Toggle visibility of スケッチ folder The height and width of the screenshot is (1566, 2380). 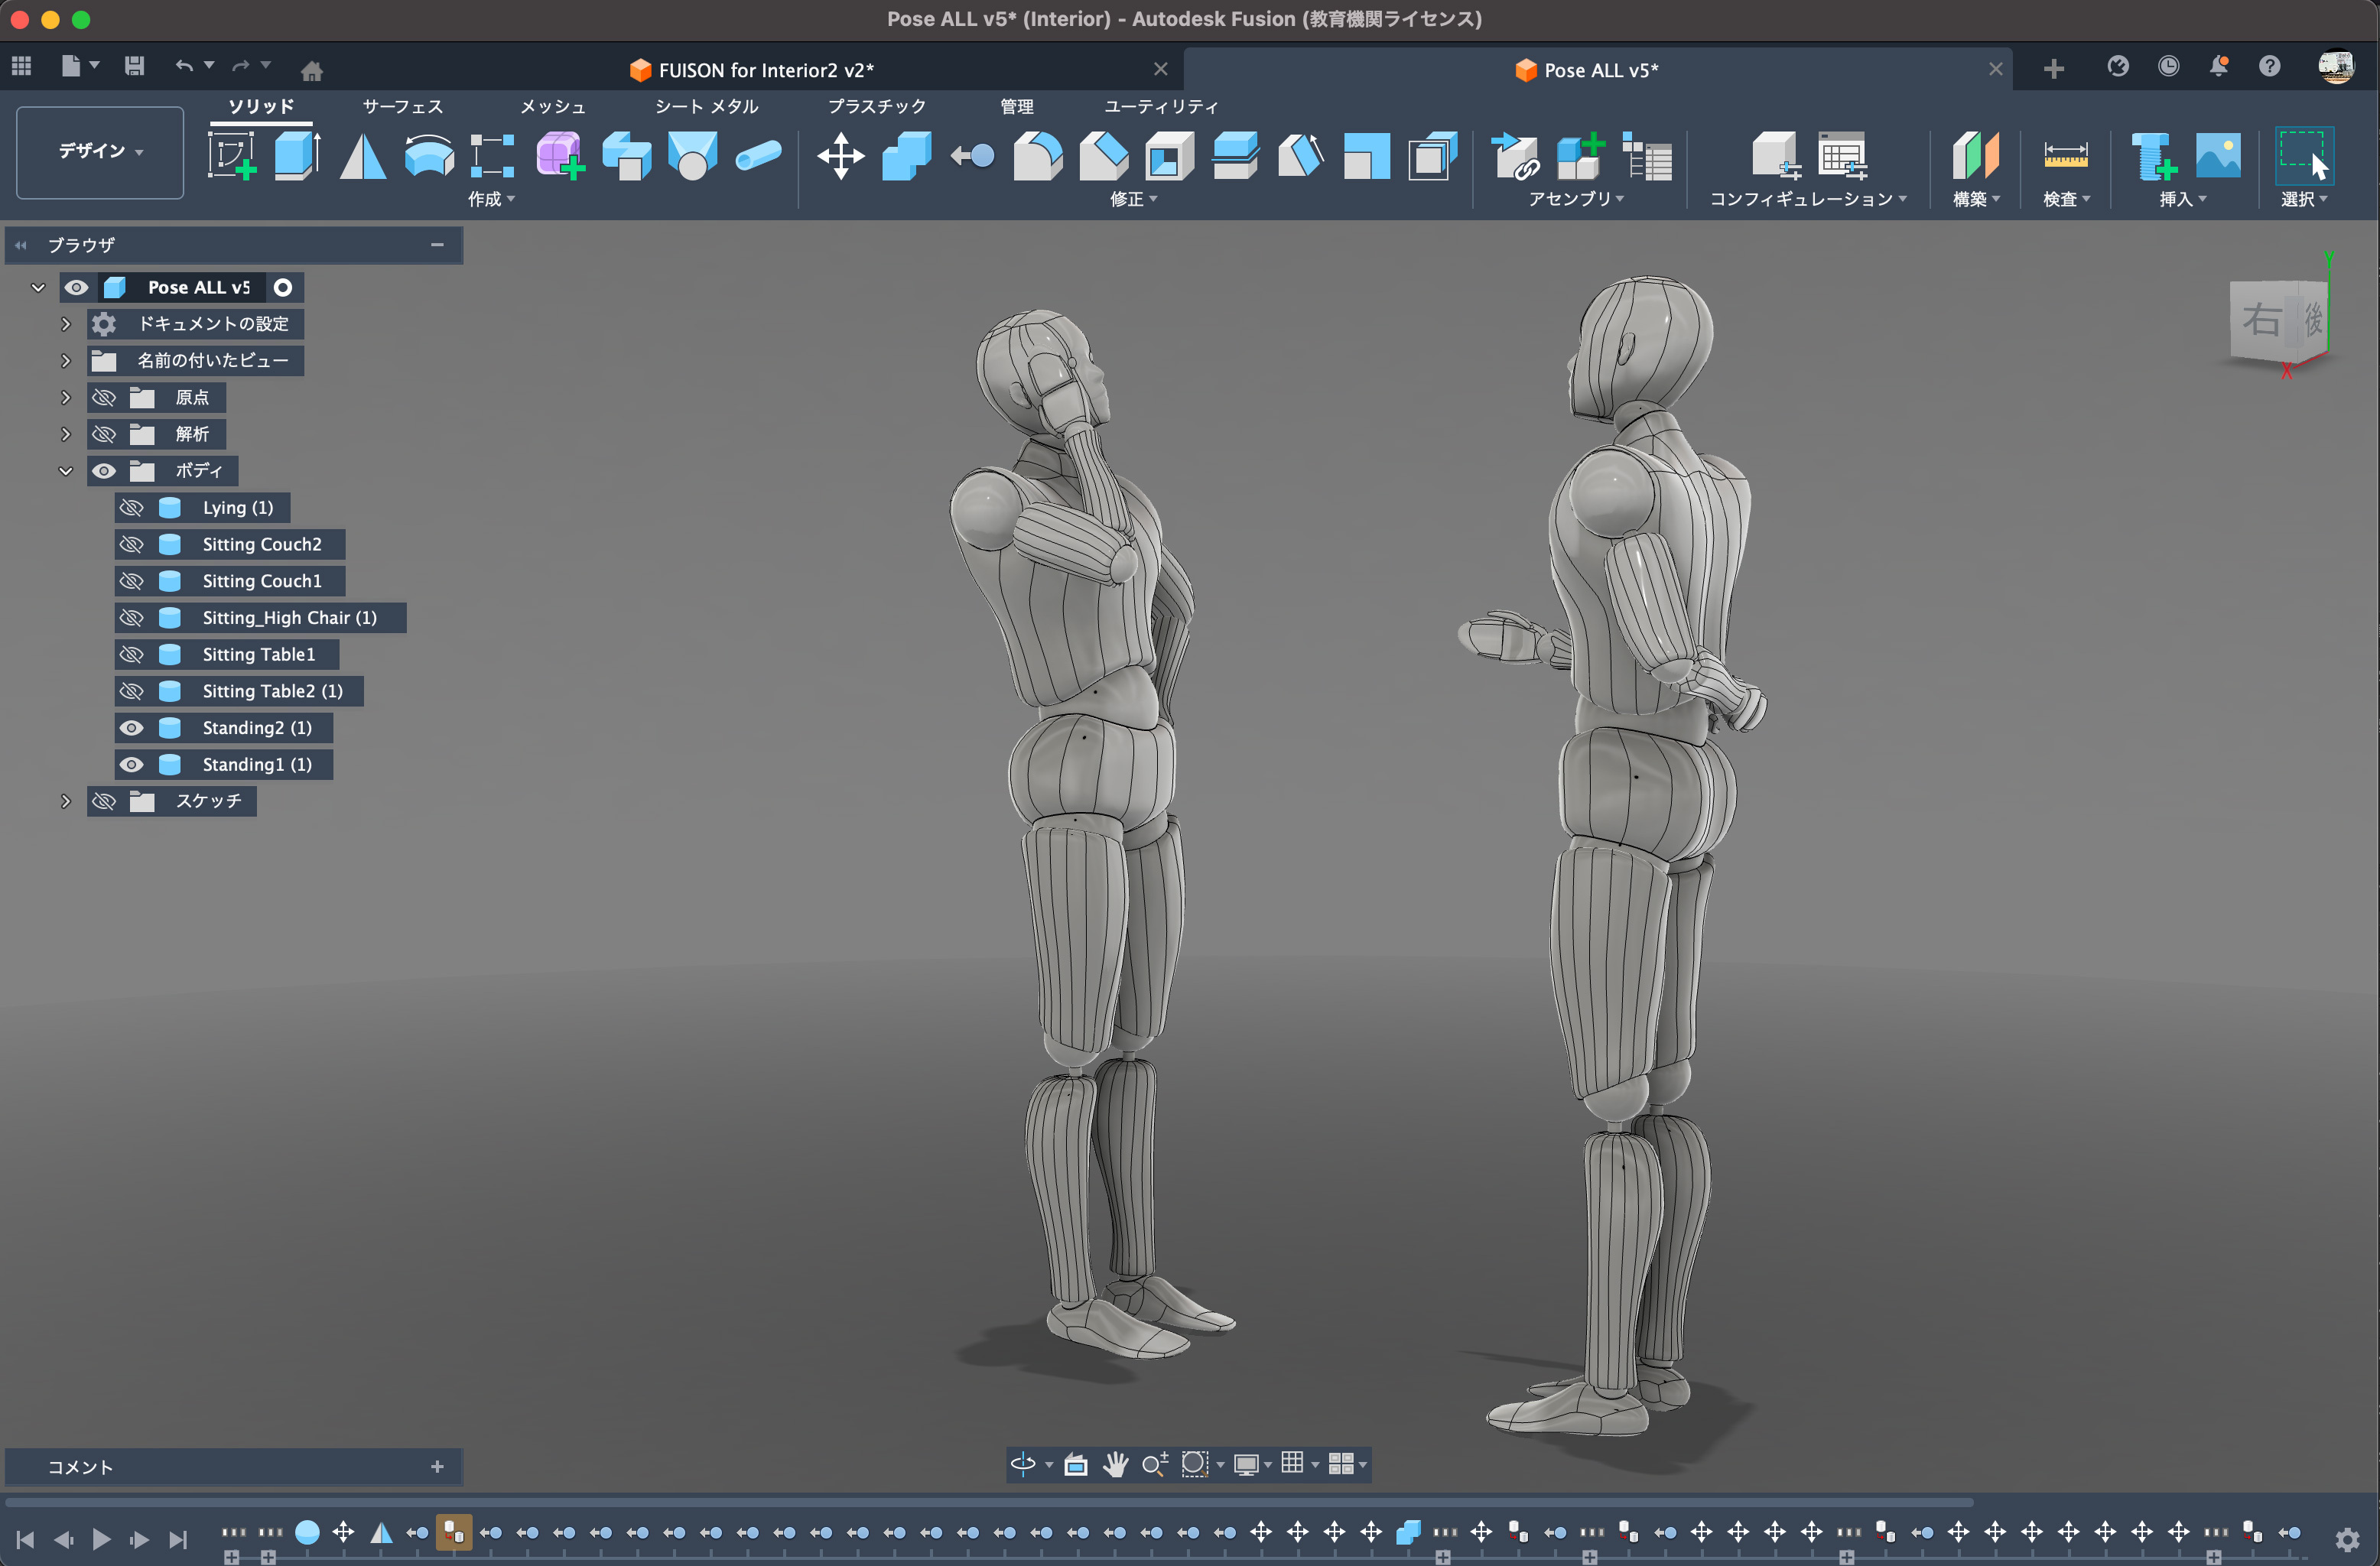(x=104, y=801)
